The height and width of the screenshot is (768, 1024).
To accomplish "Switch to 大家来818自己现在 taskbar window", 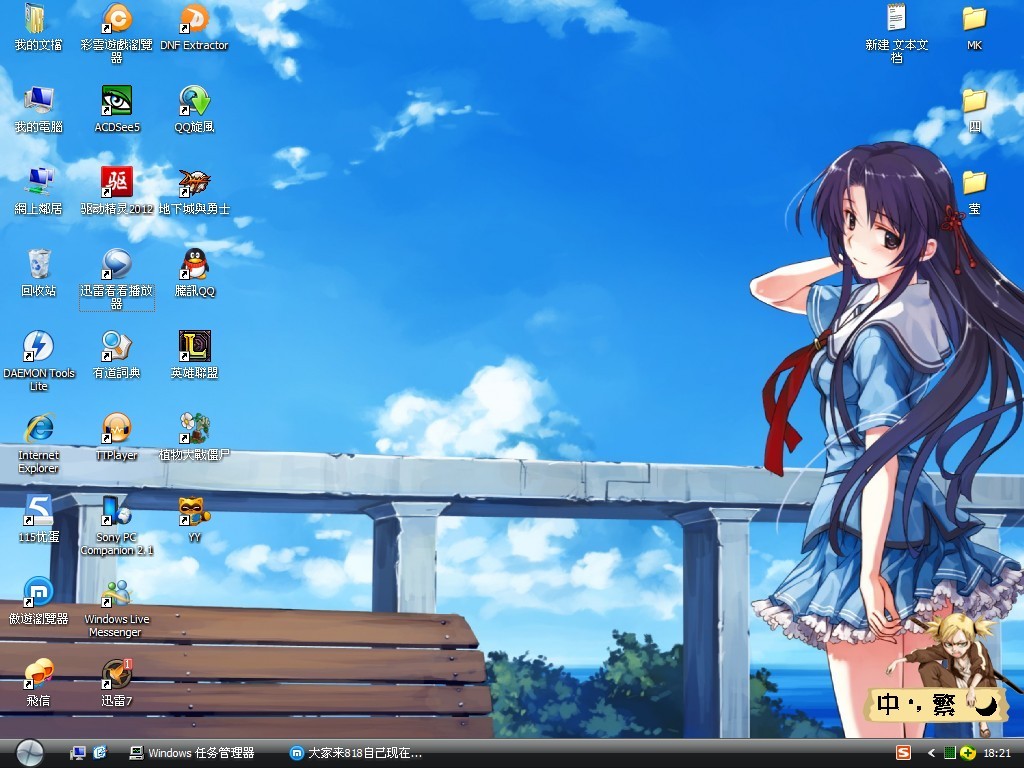I will (x=357, y=753).
